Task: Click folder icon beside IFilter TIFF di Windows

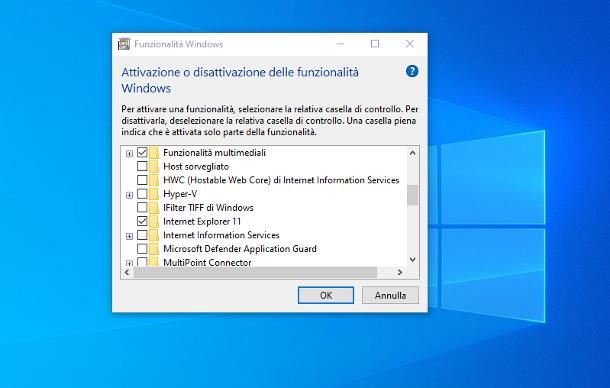Action: click(x=154, y=207)
